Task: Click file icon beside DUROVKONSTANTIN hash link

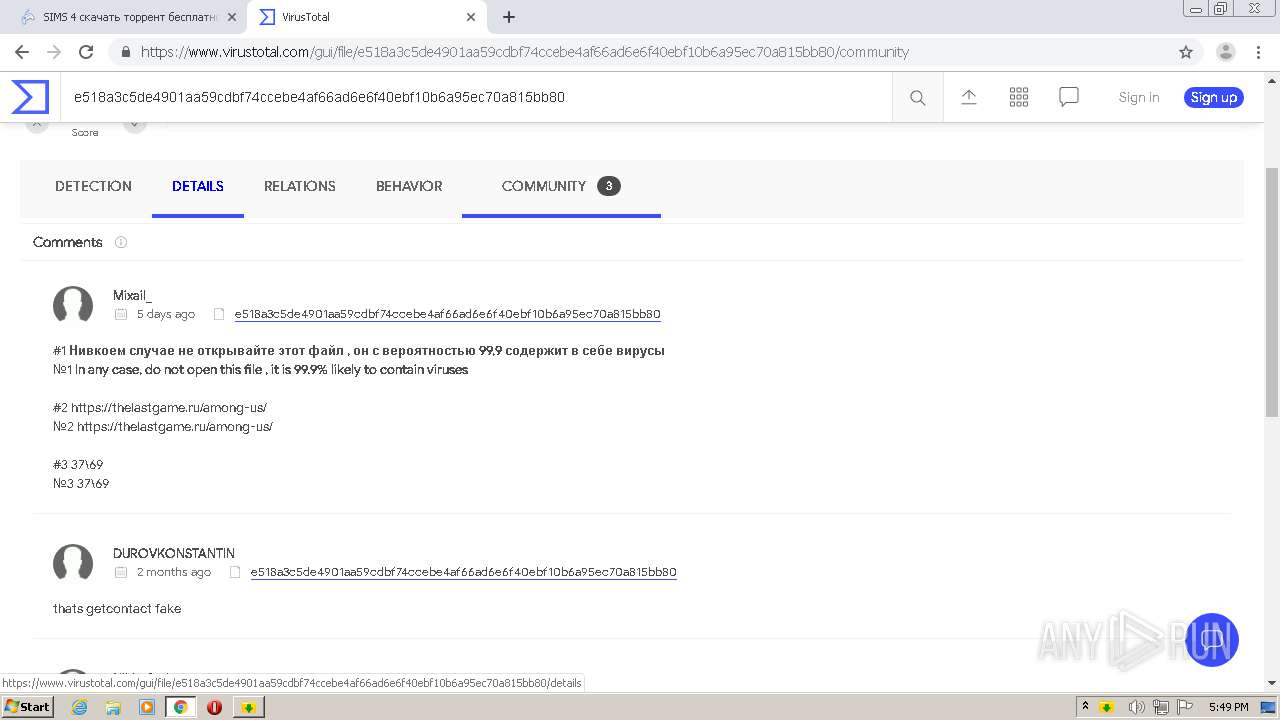Action: [235, 572]
